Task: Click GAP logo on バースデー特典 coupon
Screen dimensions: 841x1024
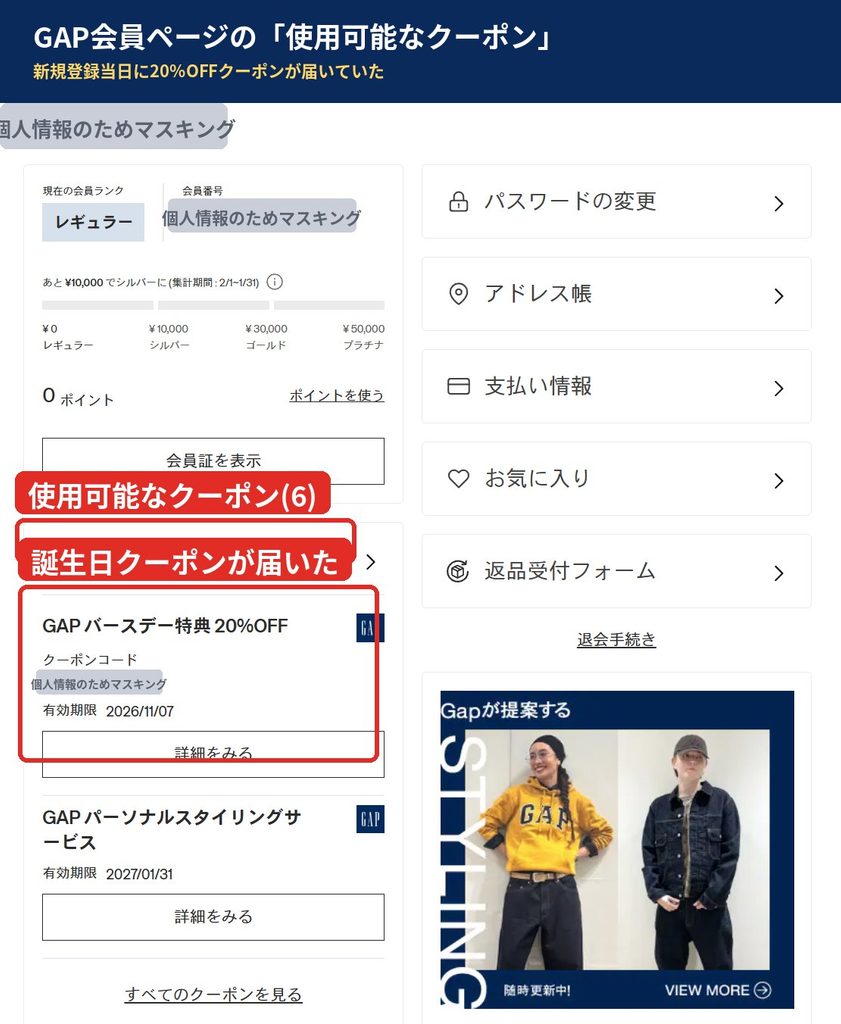Action: pyautogui.click(x=370, y=628)
